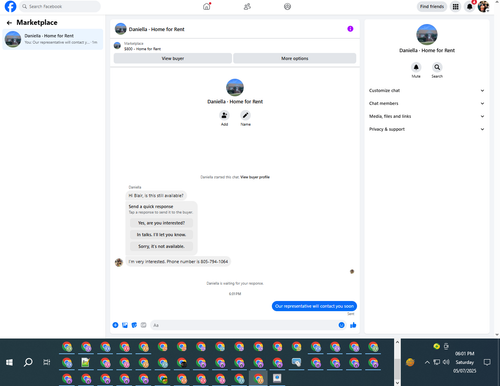500x386 pixels.
Task: Expand Media, files and links section
Action: pos(426,116)
